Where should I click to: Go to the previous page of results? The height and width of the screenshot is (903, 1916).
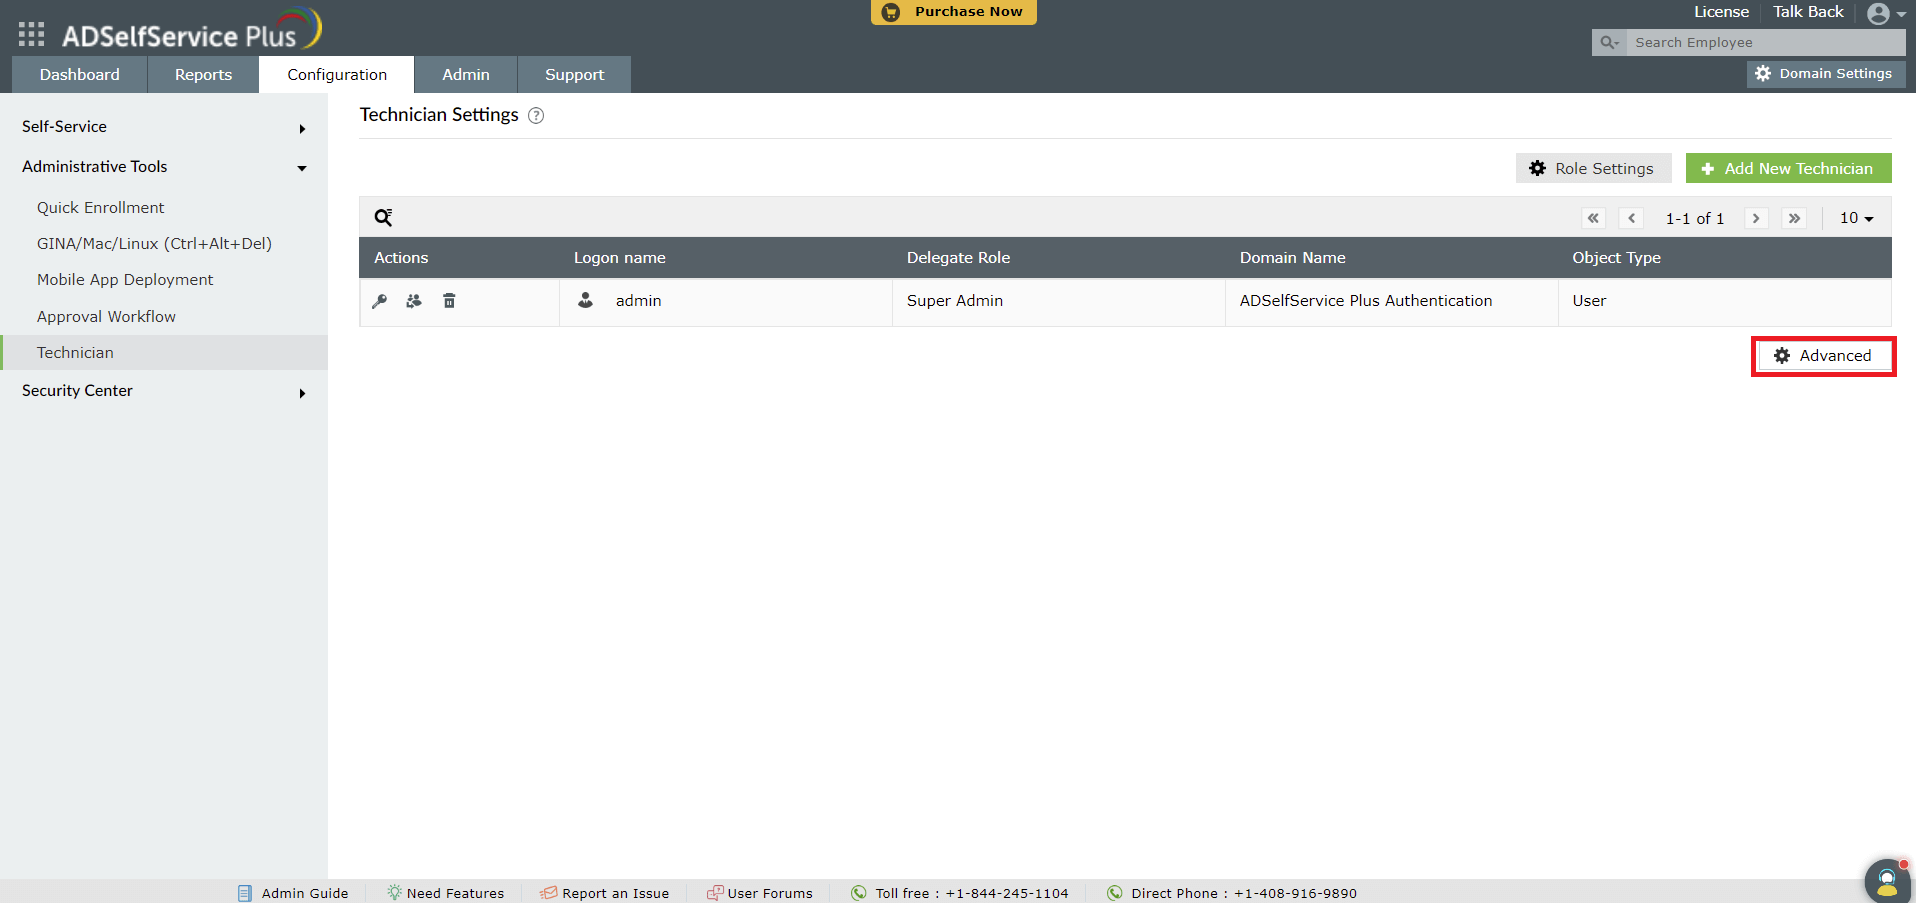point(1631,218)
